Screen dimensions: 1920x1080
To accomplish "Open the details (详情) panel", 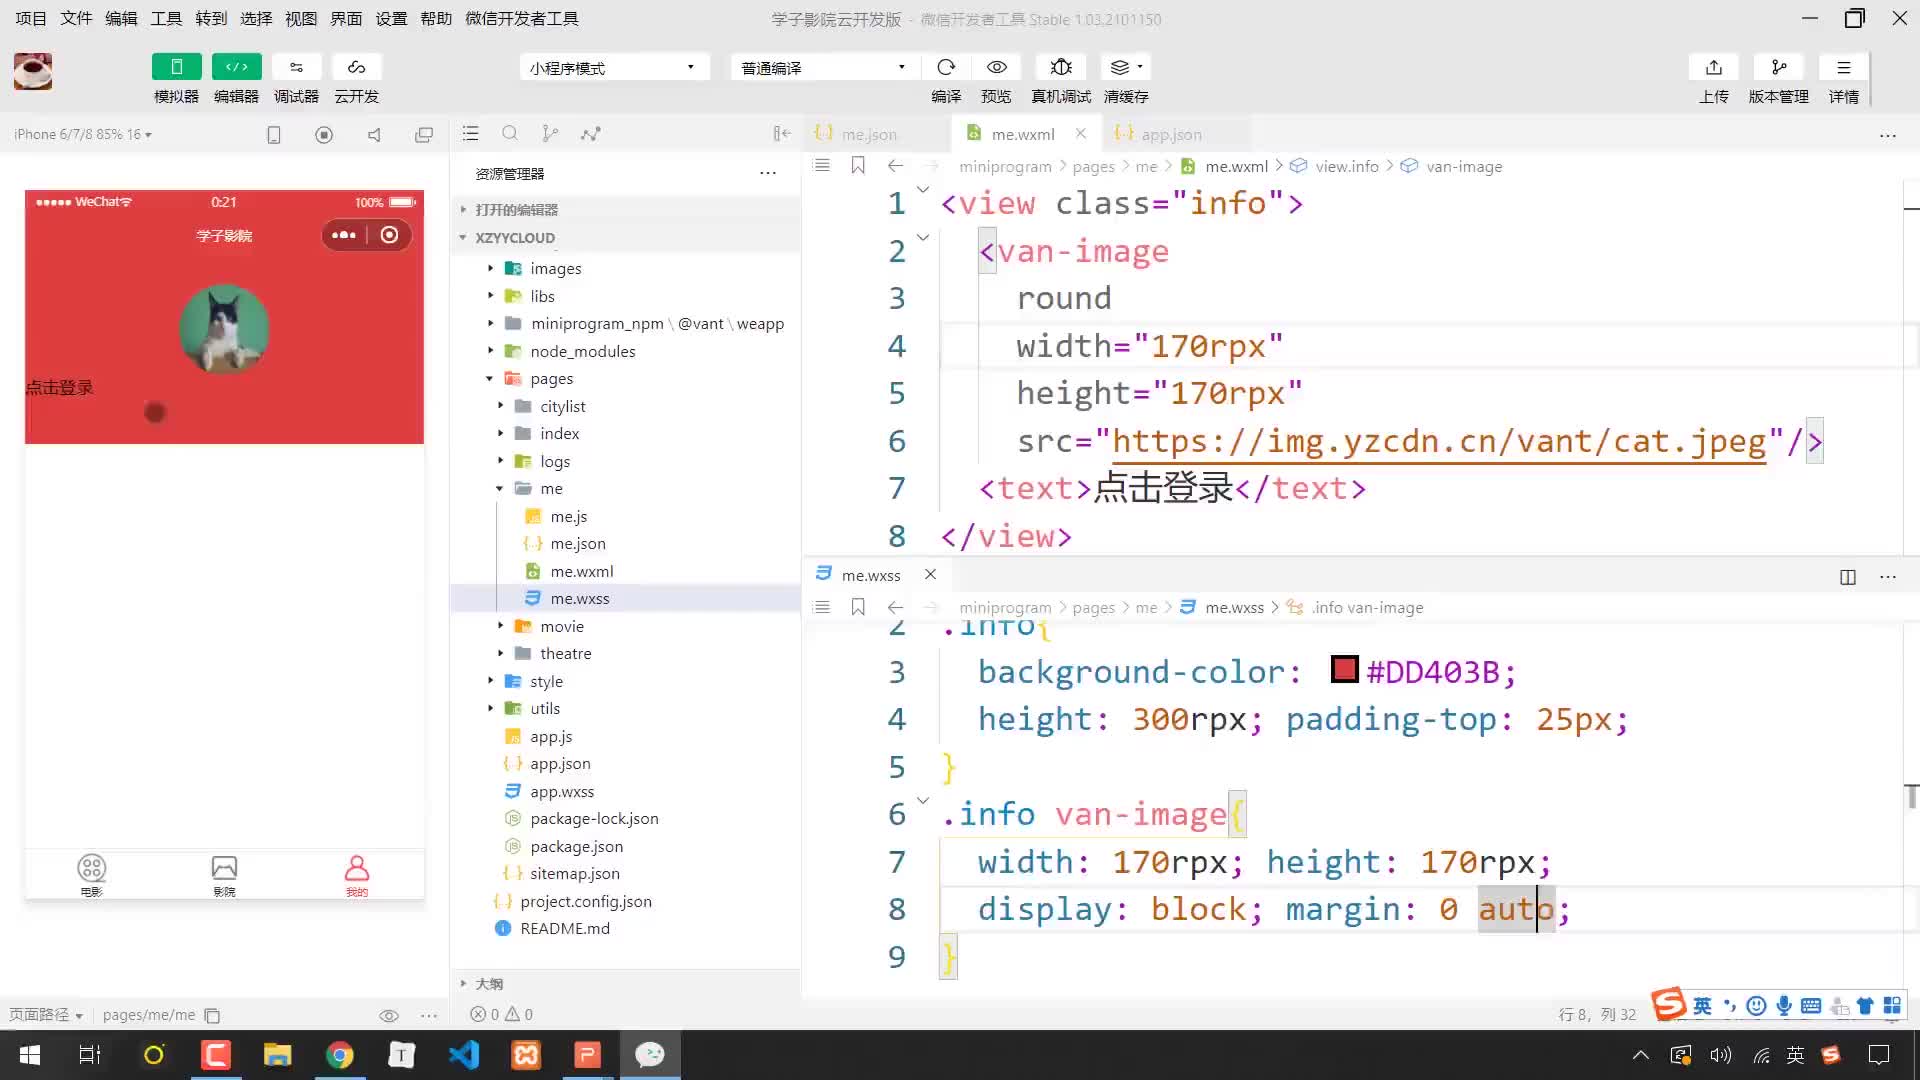I will coord(1843,67).
